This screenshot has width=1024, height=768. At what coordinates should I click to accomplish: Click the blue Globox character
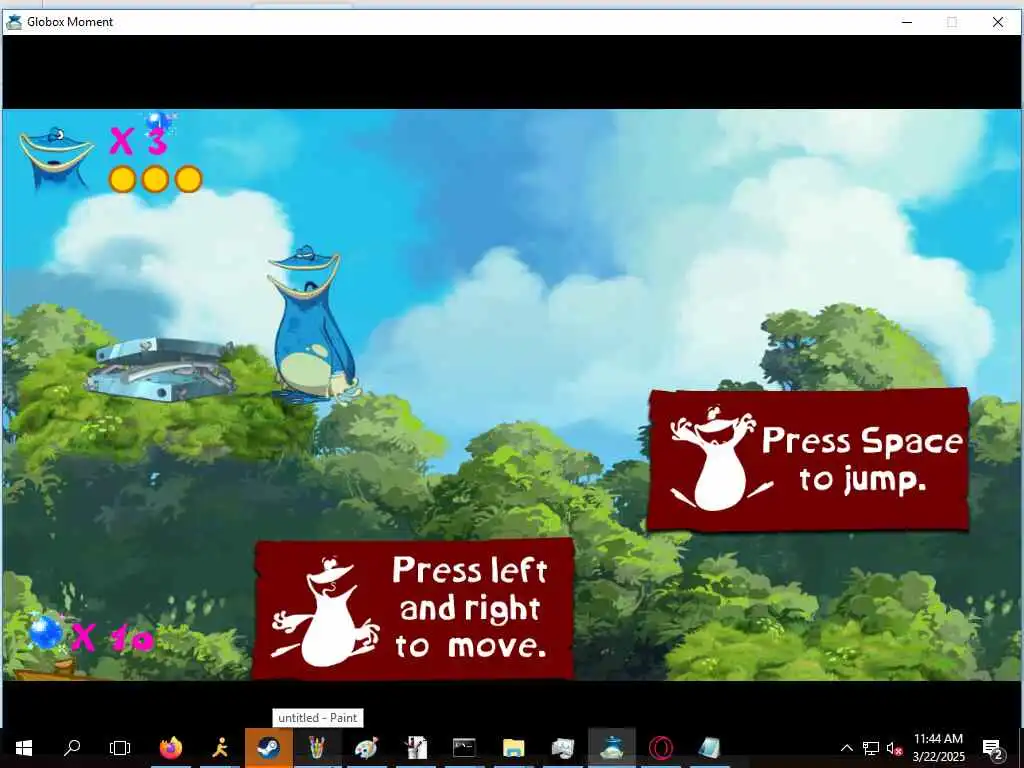312,325
